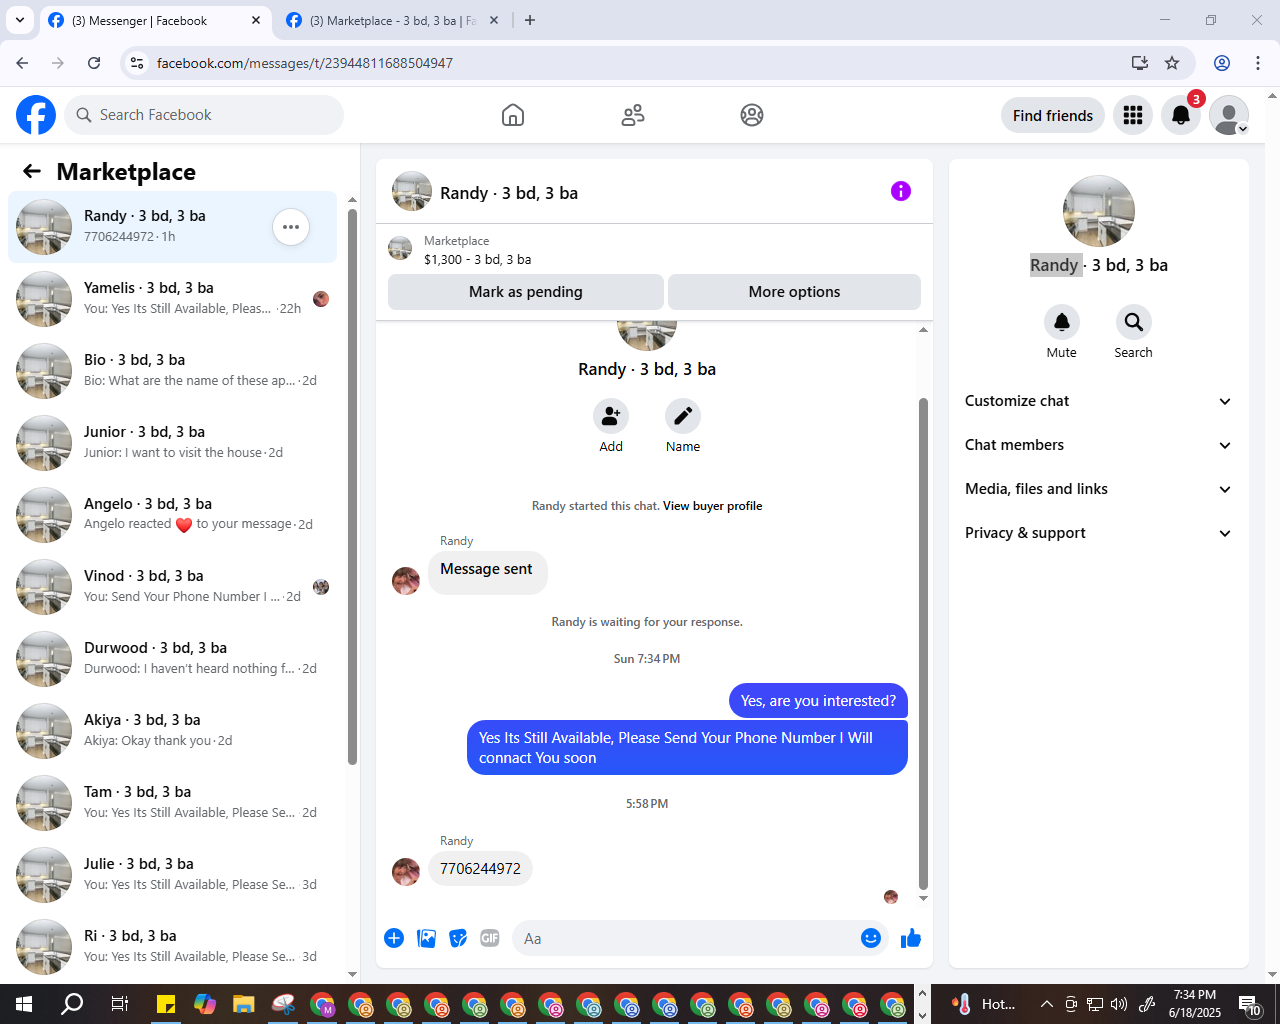
Task: Switch to Marketplace 3 bd, 3 ba tab
Action: 392,21
